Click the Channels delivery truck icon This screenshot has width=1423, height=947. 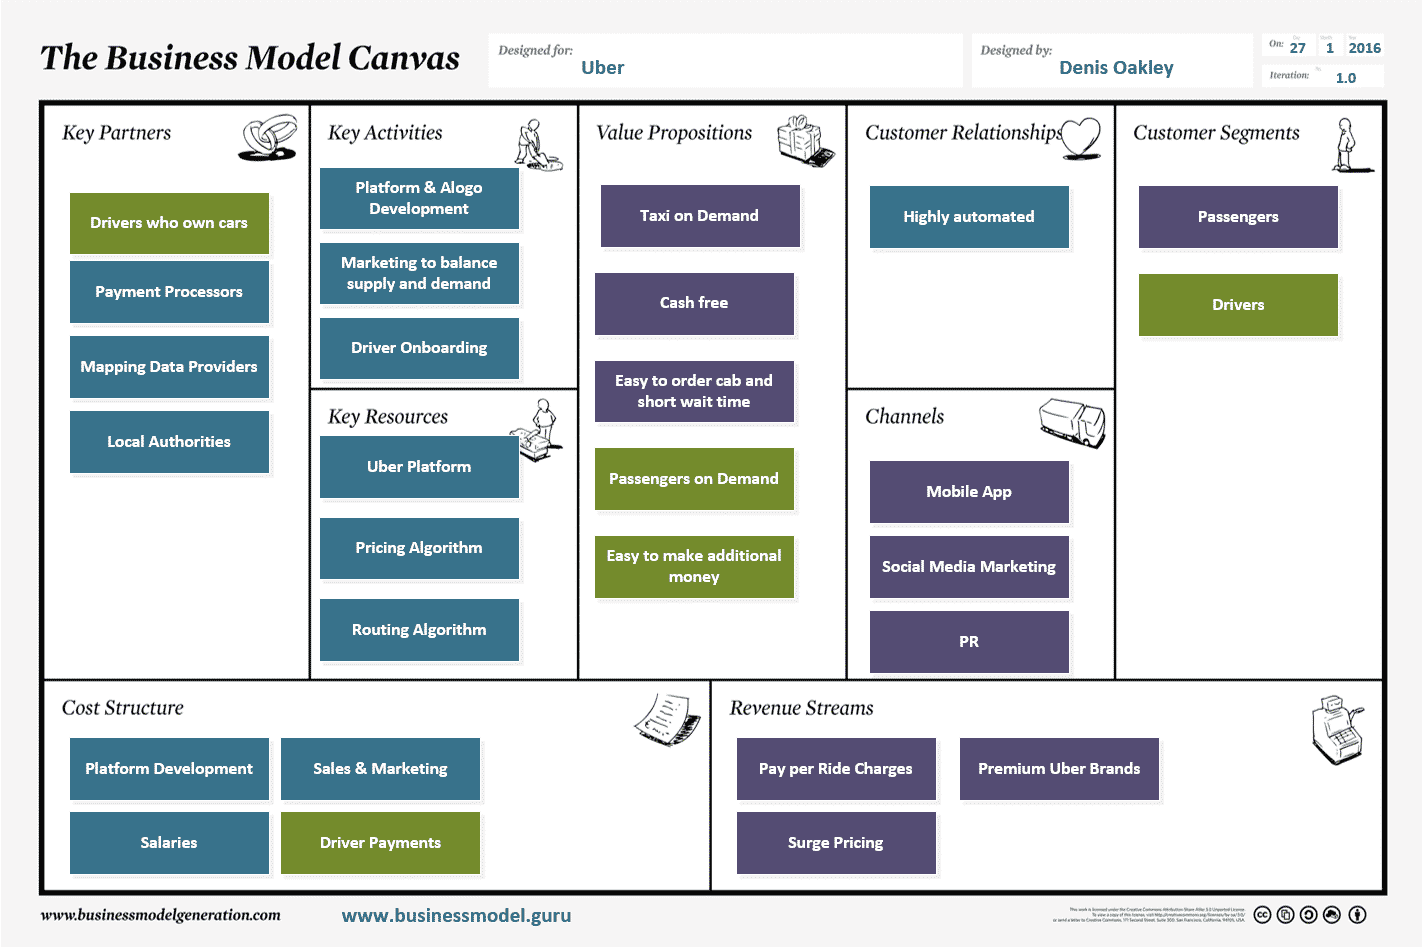click(x=1072, y=423)
